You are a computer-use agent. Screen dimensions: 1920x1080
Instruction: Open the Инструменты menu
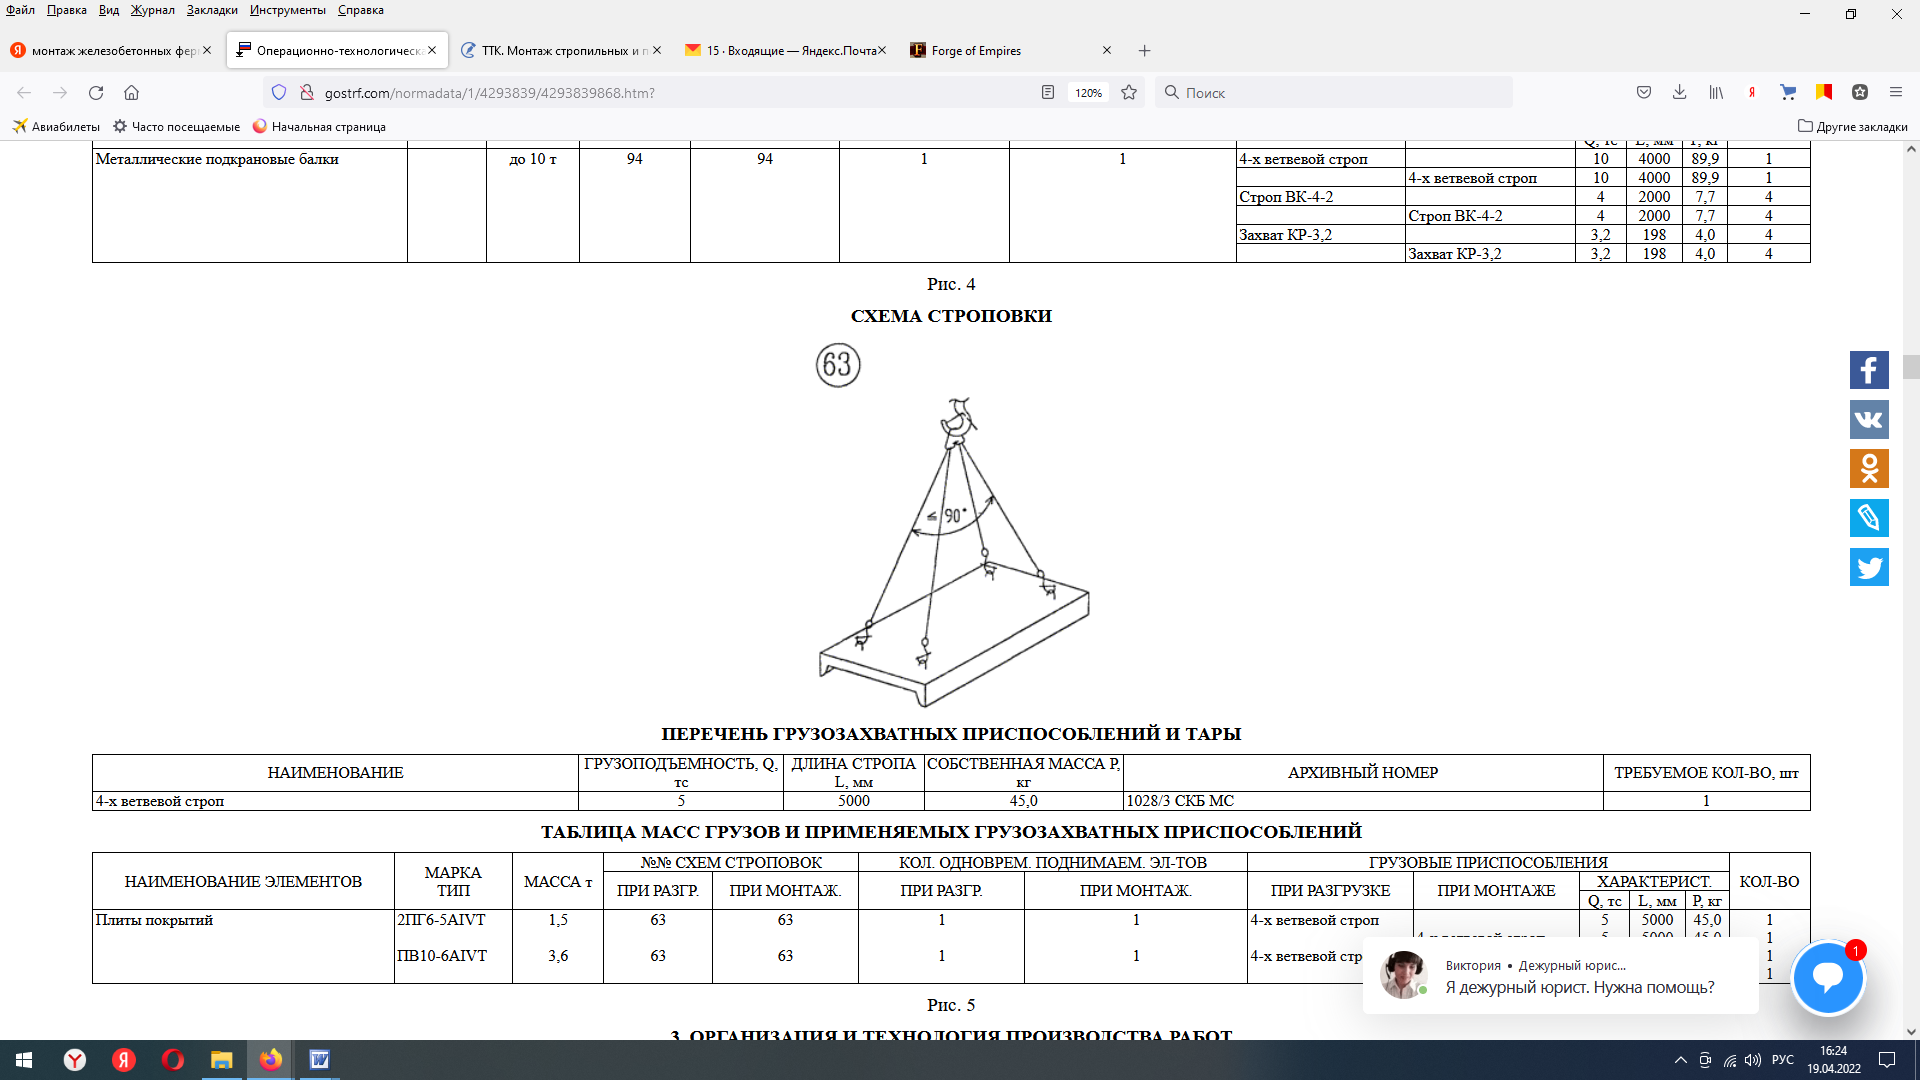pyautogui.click(x=288, y=10)
